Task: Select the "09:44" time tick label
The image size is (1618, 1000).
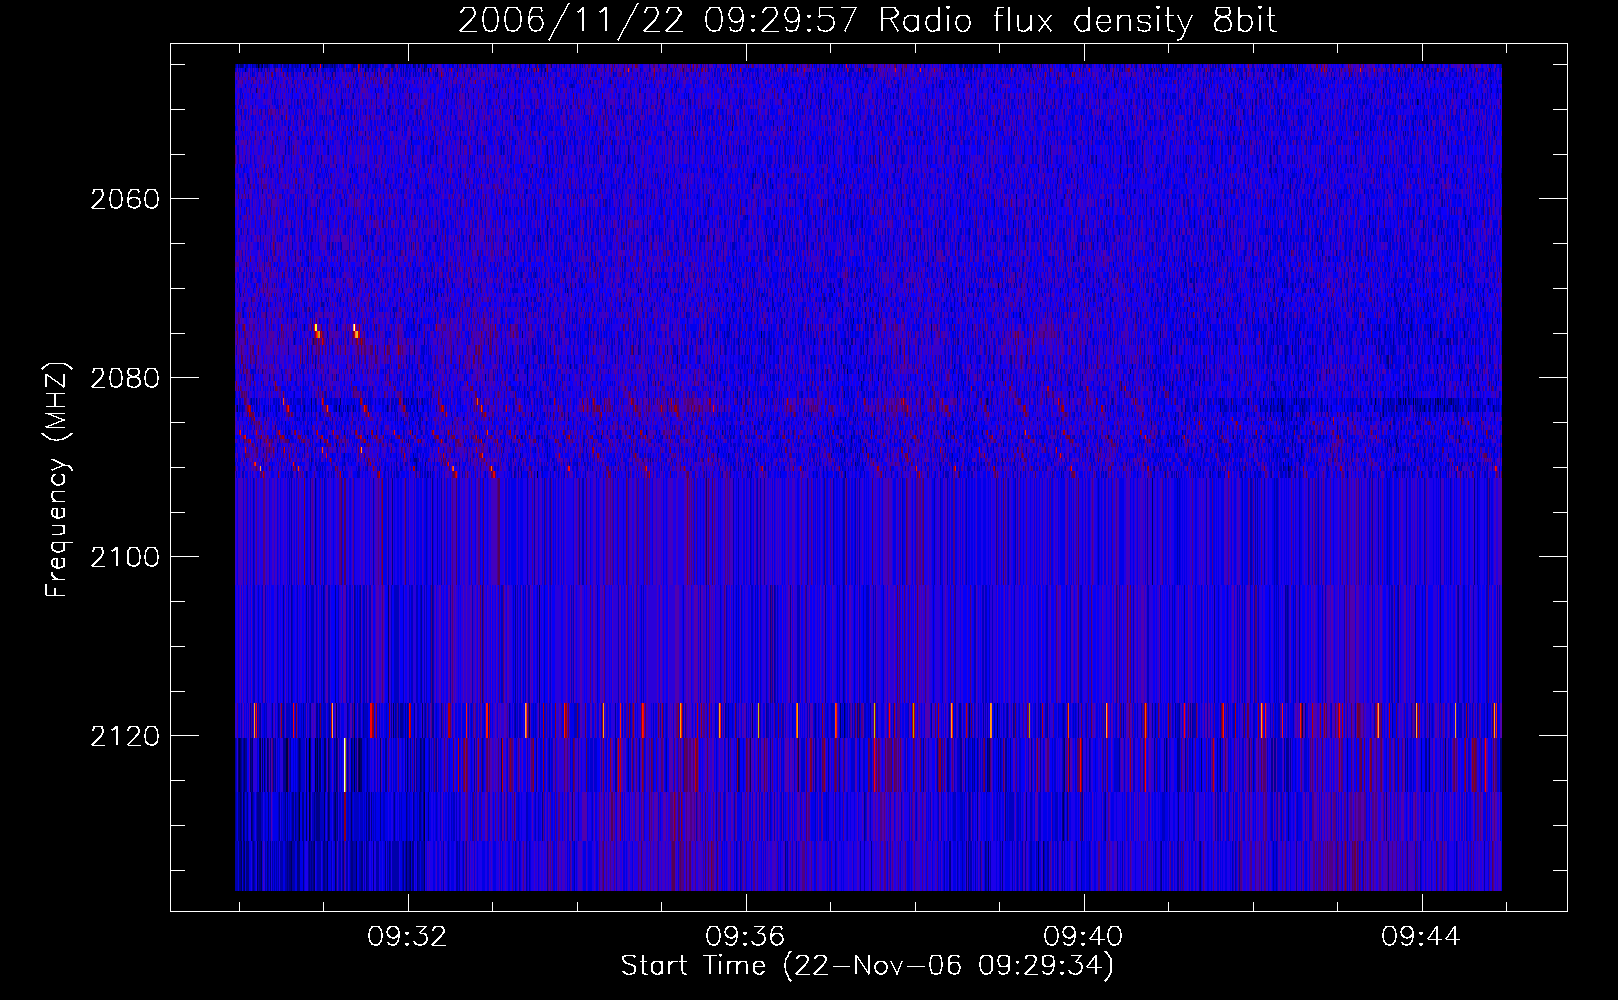Action: pyautogui.click(x=1421, y=937)
